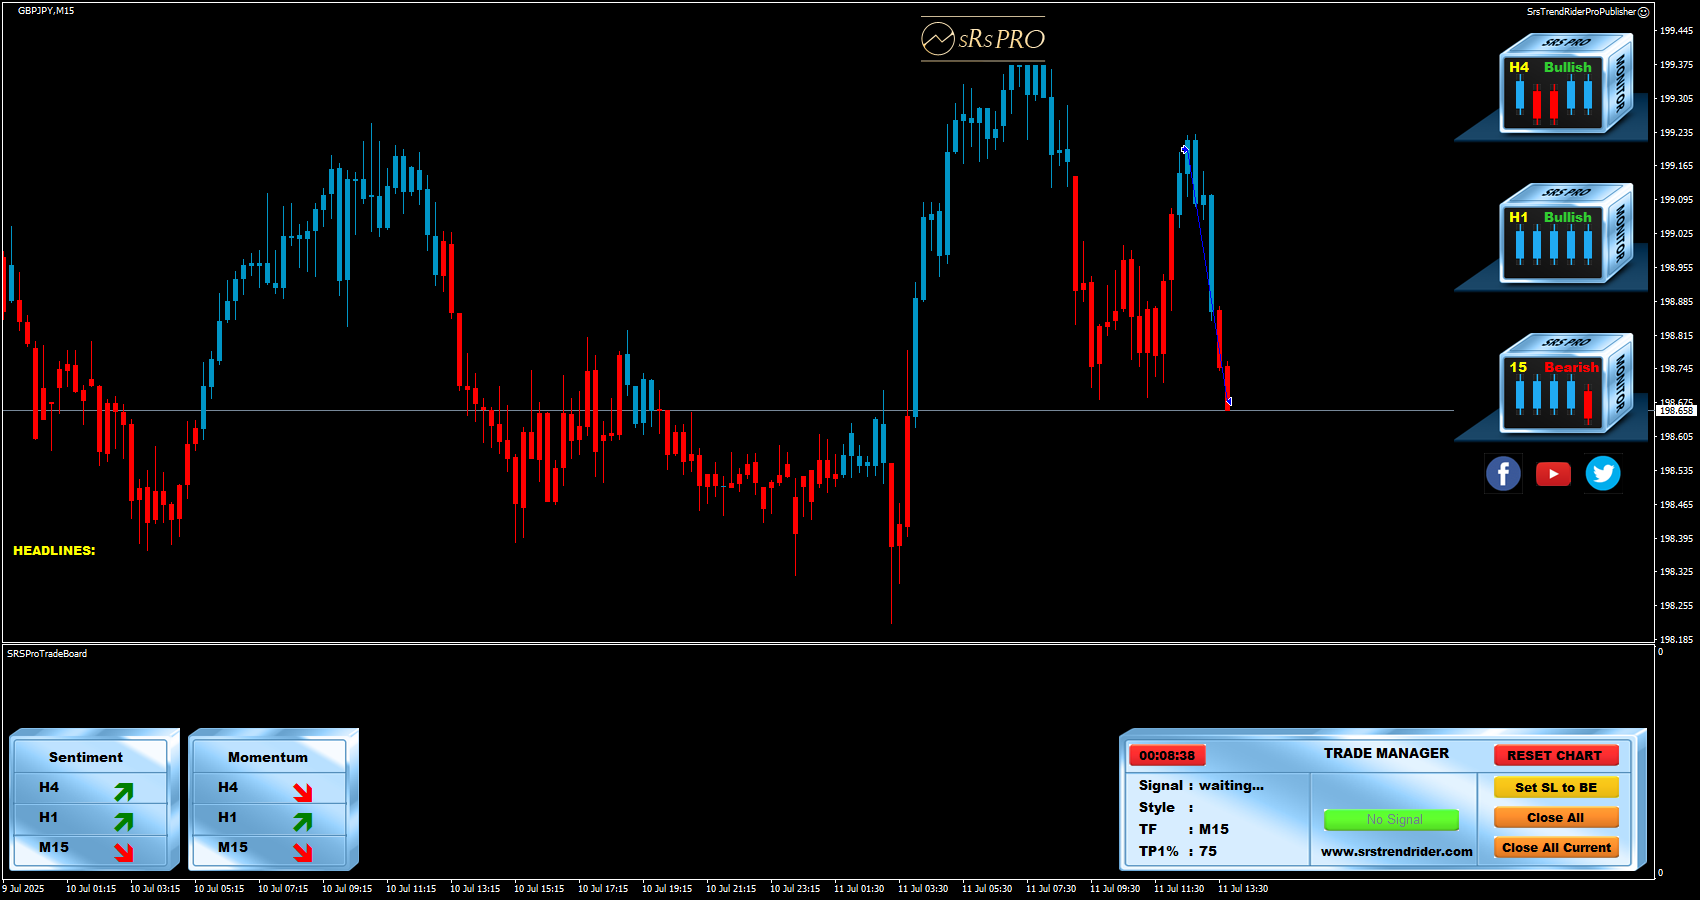The height and width of the screenshot is (900, 1700).
Task: Click the red countdown timer 00:08:38
Action: [1167, 755]
